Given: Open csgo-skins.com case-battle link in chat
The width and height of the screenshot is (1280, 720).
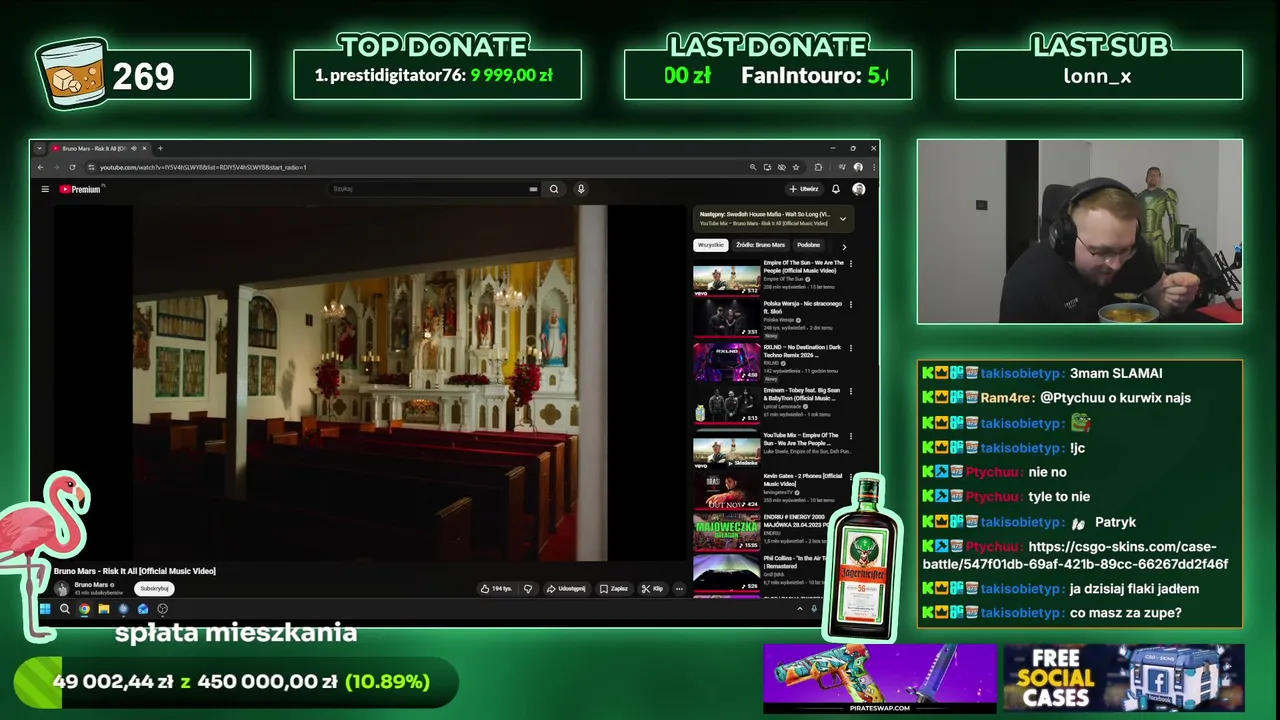Looking at the screenshot, I should tap(1075, 555).
